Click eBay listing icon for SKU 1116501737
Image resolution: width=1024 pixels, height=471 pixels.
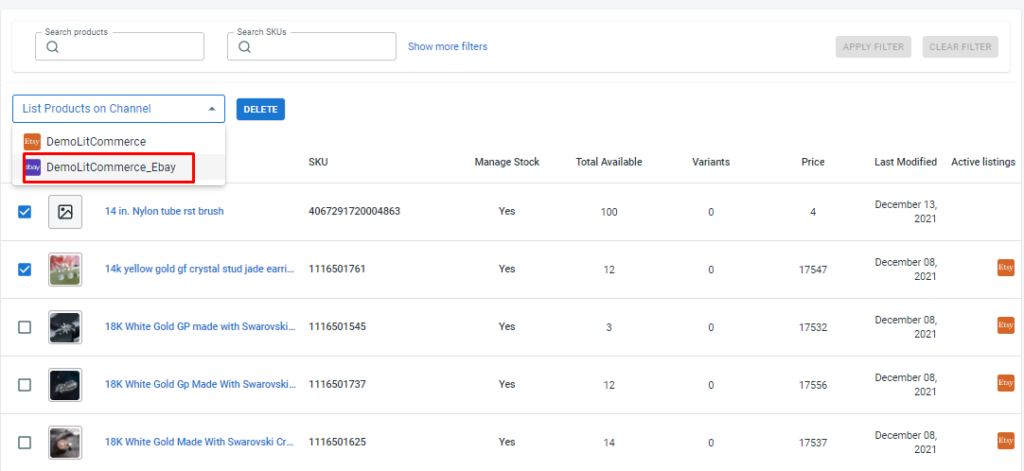coord(1005,383)
